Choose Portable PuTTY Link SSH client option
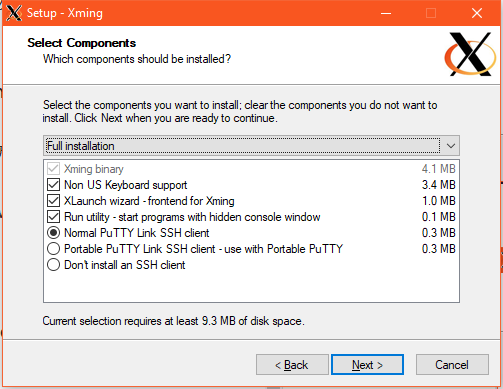 tap(53, 249)
